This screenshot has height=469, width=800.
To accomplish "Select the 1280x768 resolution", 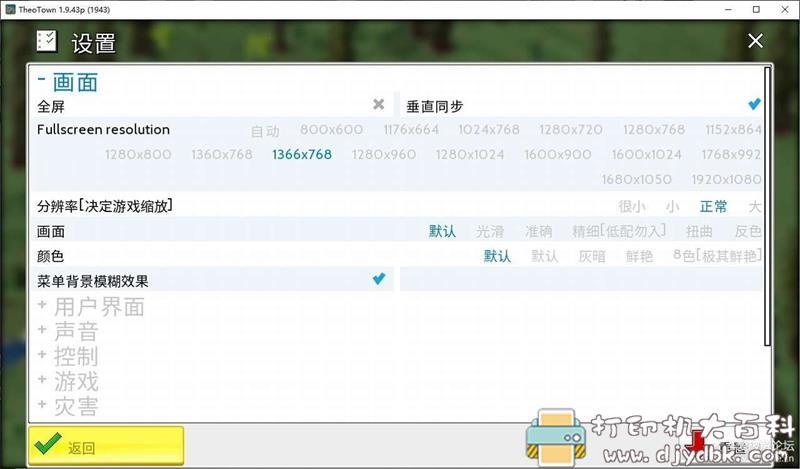I will (x=654, y=130).
